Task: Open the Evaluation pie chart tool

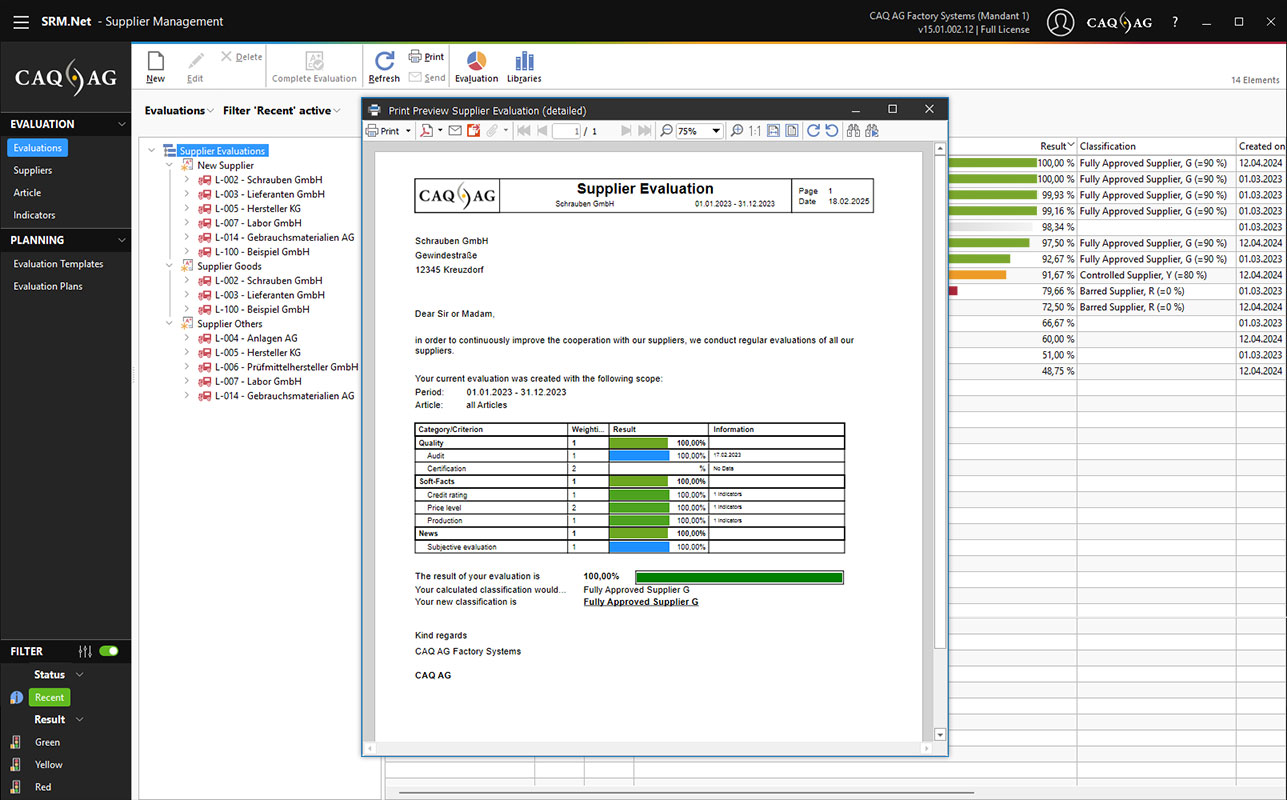Action: coord(476,62)
